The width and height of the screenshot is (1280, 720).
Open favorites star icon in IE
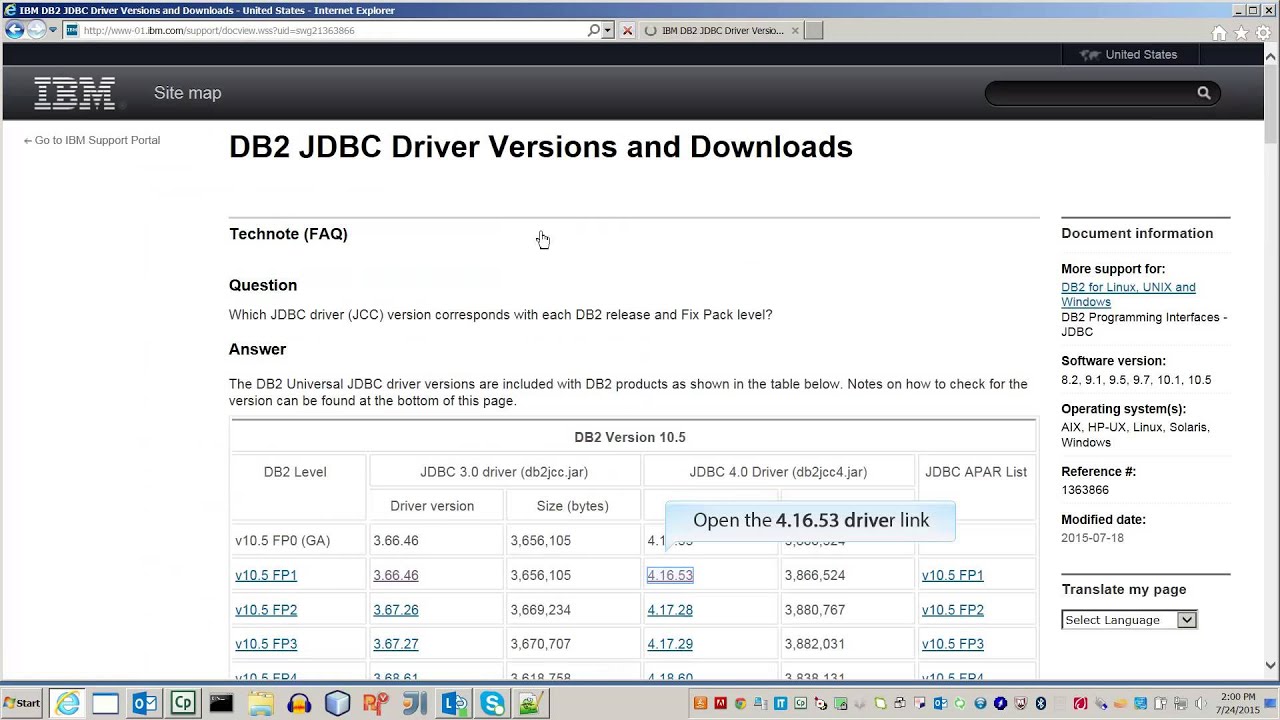point(1241,33)
